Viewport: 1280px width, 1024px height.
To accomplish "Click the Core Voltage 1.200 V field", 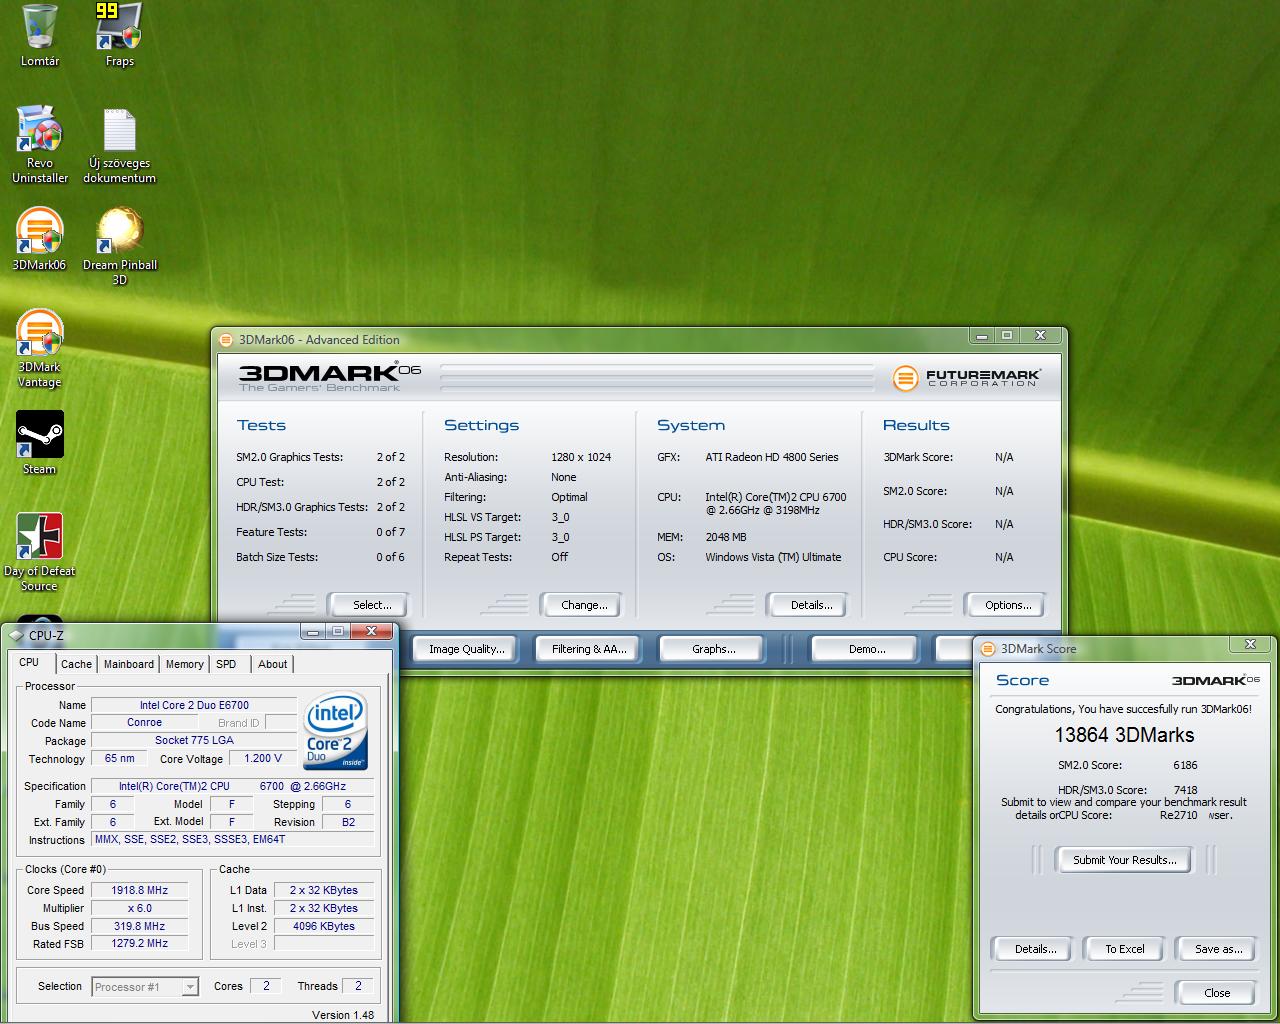I will pyautogui.click(x=263, y=758).
